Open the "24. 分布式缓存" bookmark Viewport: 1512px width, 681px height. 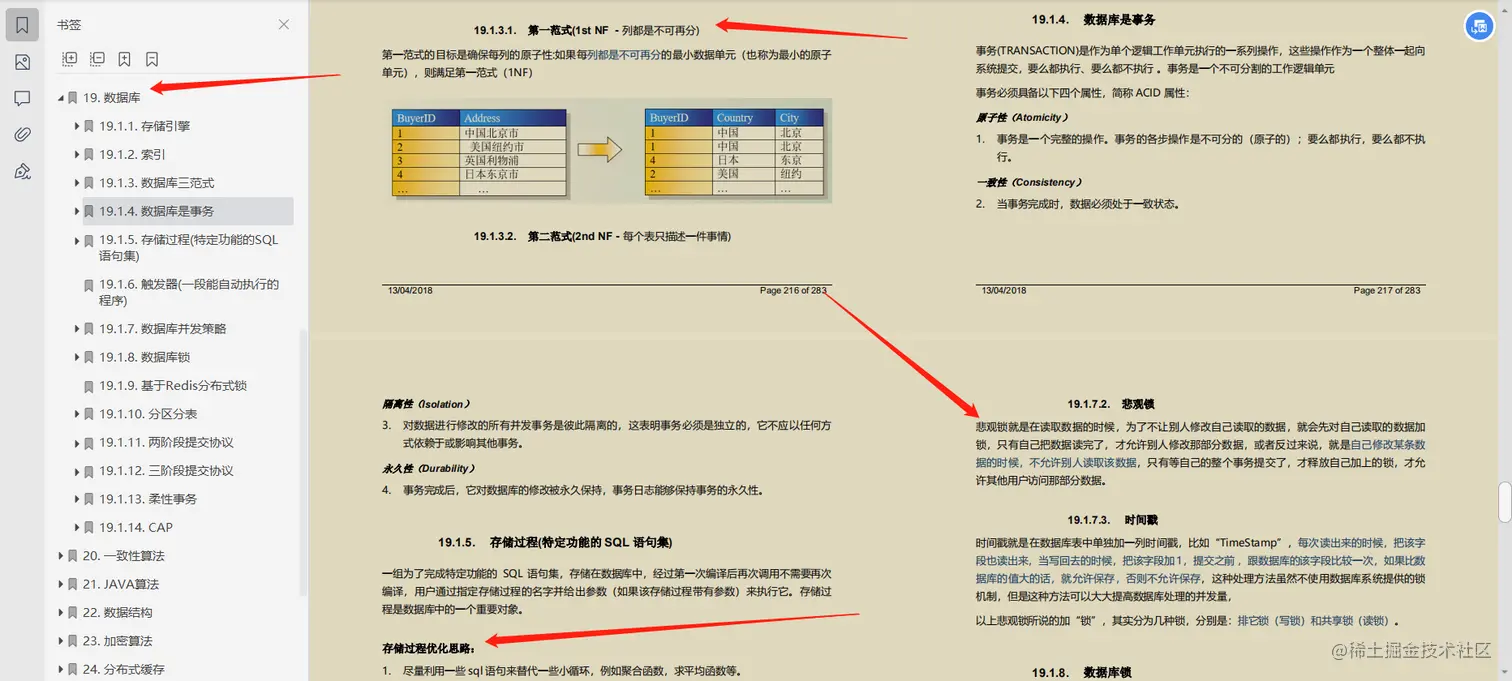click(122, 668)
